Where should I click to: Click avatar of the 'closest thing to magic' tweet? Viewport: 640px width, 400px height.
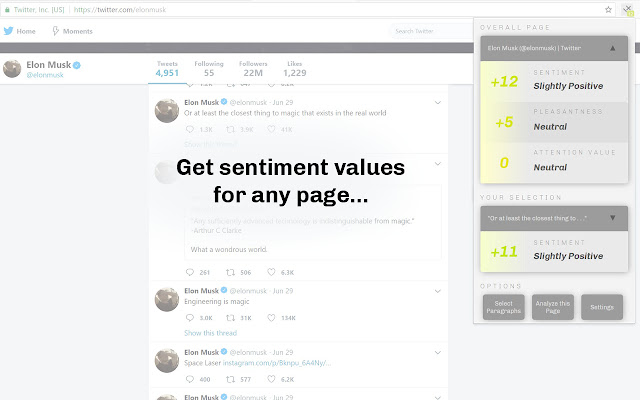pyautogui.click(x=167, y=110)
